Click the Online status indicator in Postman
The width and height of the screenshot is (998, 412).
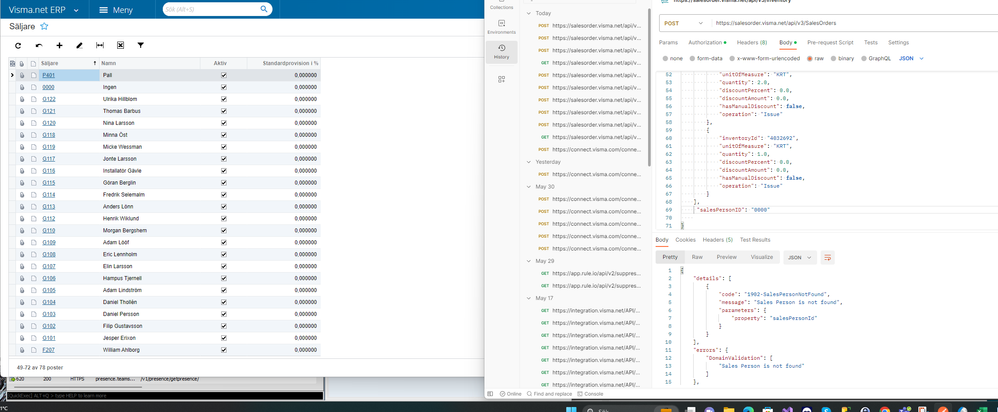click(x=511, y=394)
